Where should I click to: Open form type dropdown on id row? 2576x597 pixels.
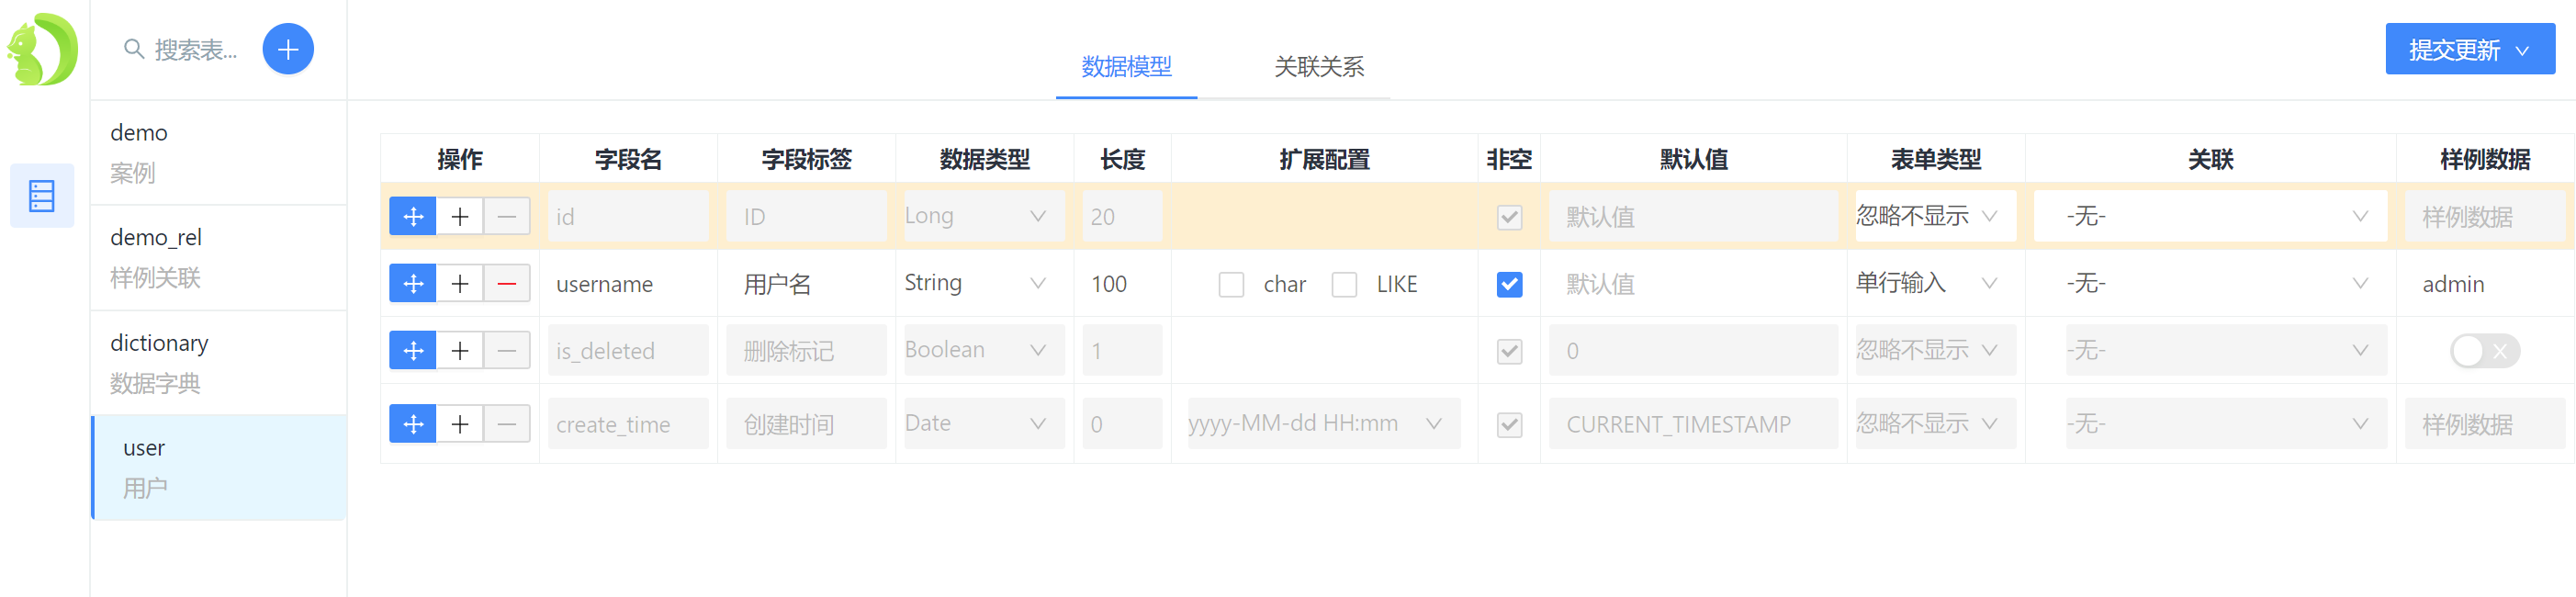point(1934,216)
